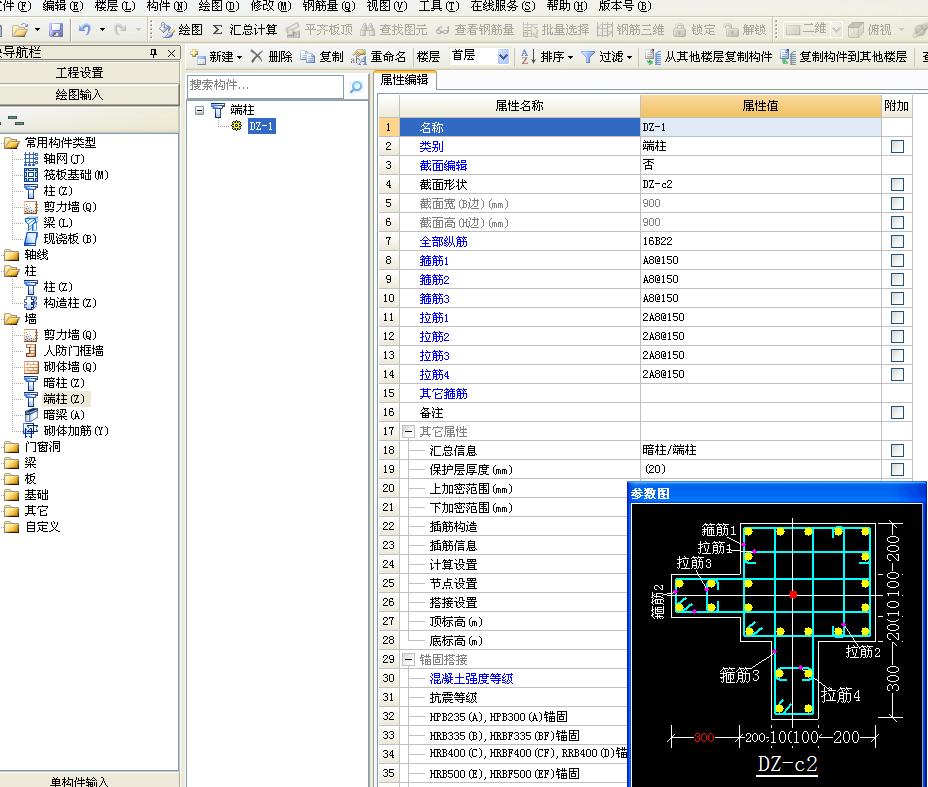The width and height of the screenshot is (928, 787).
Task: Click 从其他楼层复制构件 button
Action: tap(708, 57)
